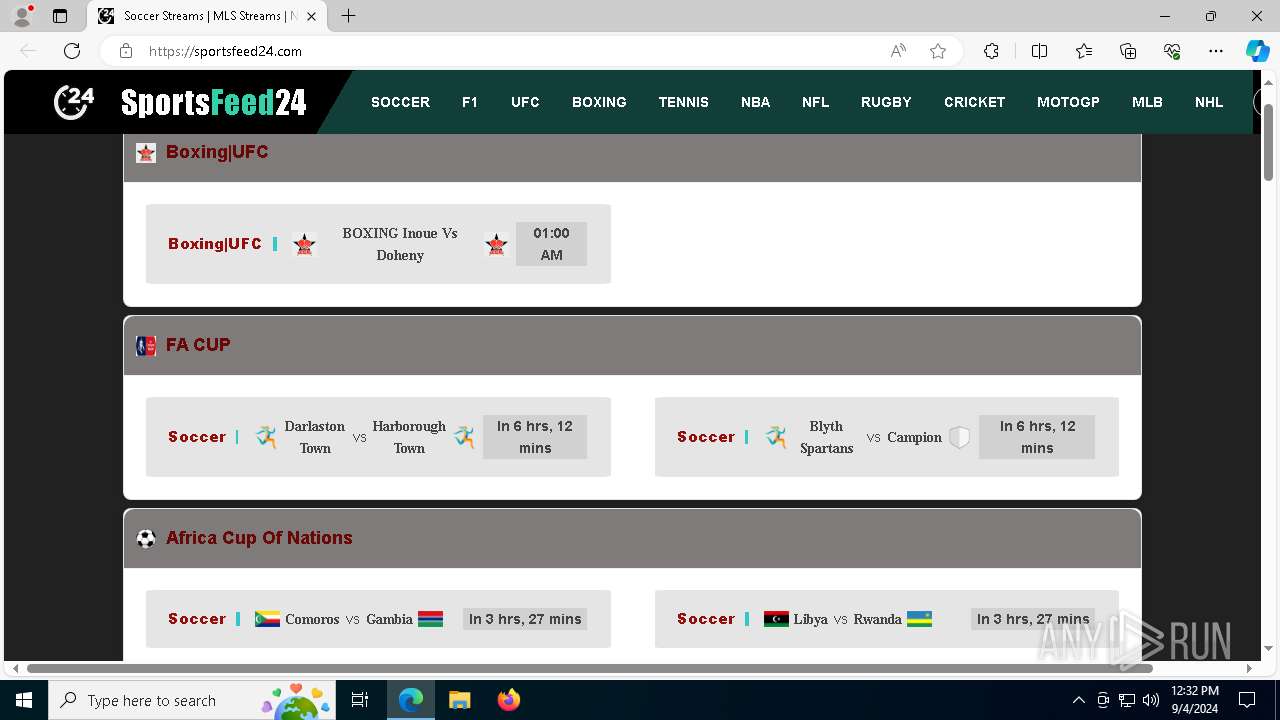Click the vertical page scrollbar thumb
The image size is (1280, 720).
(x=1268, y=142)
